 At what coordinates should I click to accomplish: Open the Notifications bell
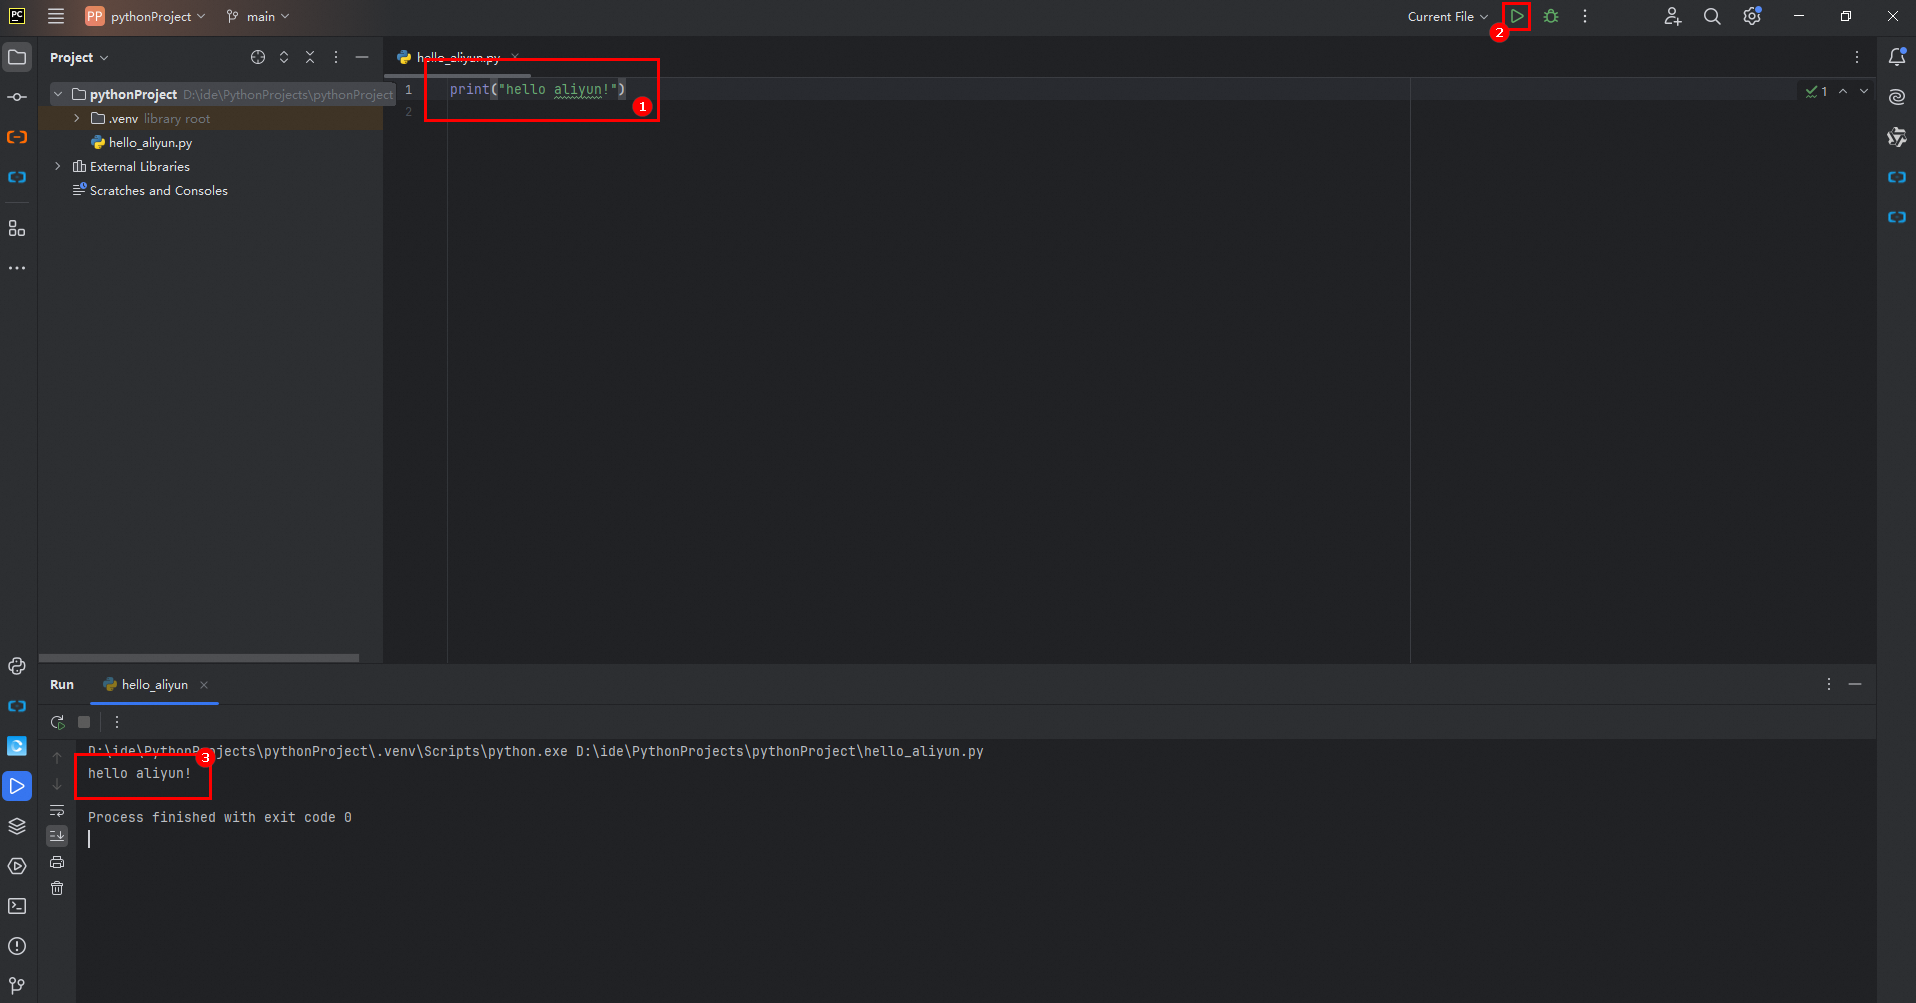tap(1897, 57)
